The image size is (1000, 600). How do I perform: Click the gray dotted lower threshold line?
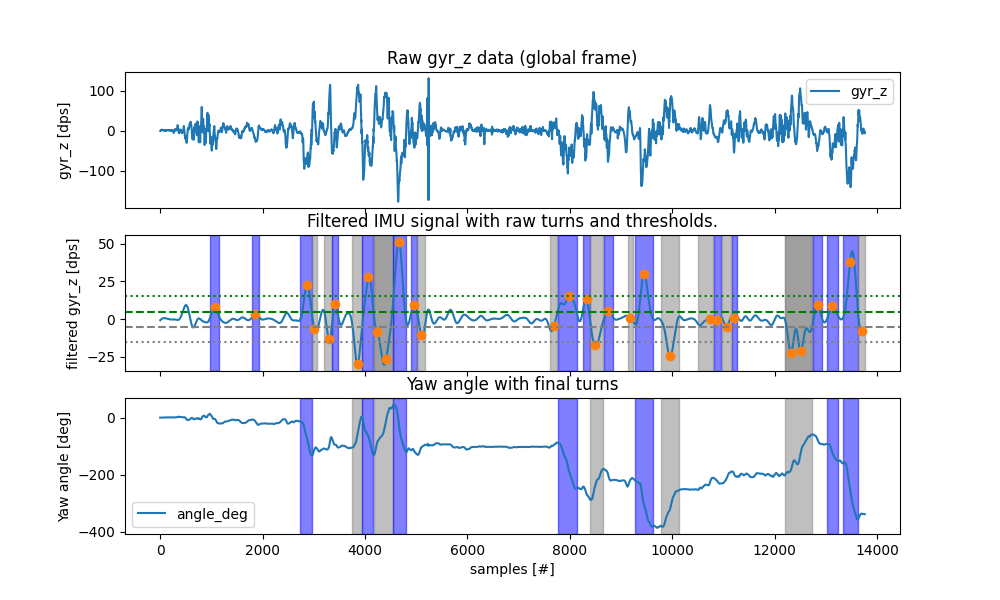[x=513, y=342]
